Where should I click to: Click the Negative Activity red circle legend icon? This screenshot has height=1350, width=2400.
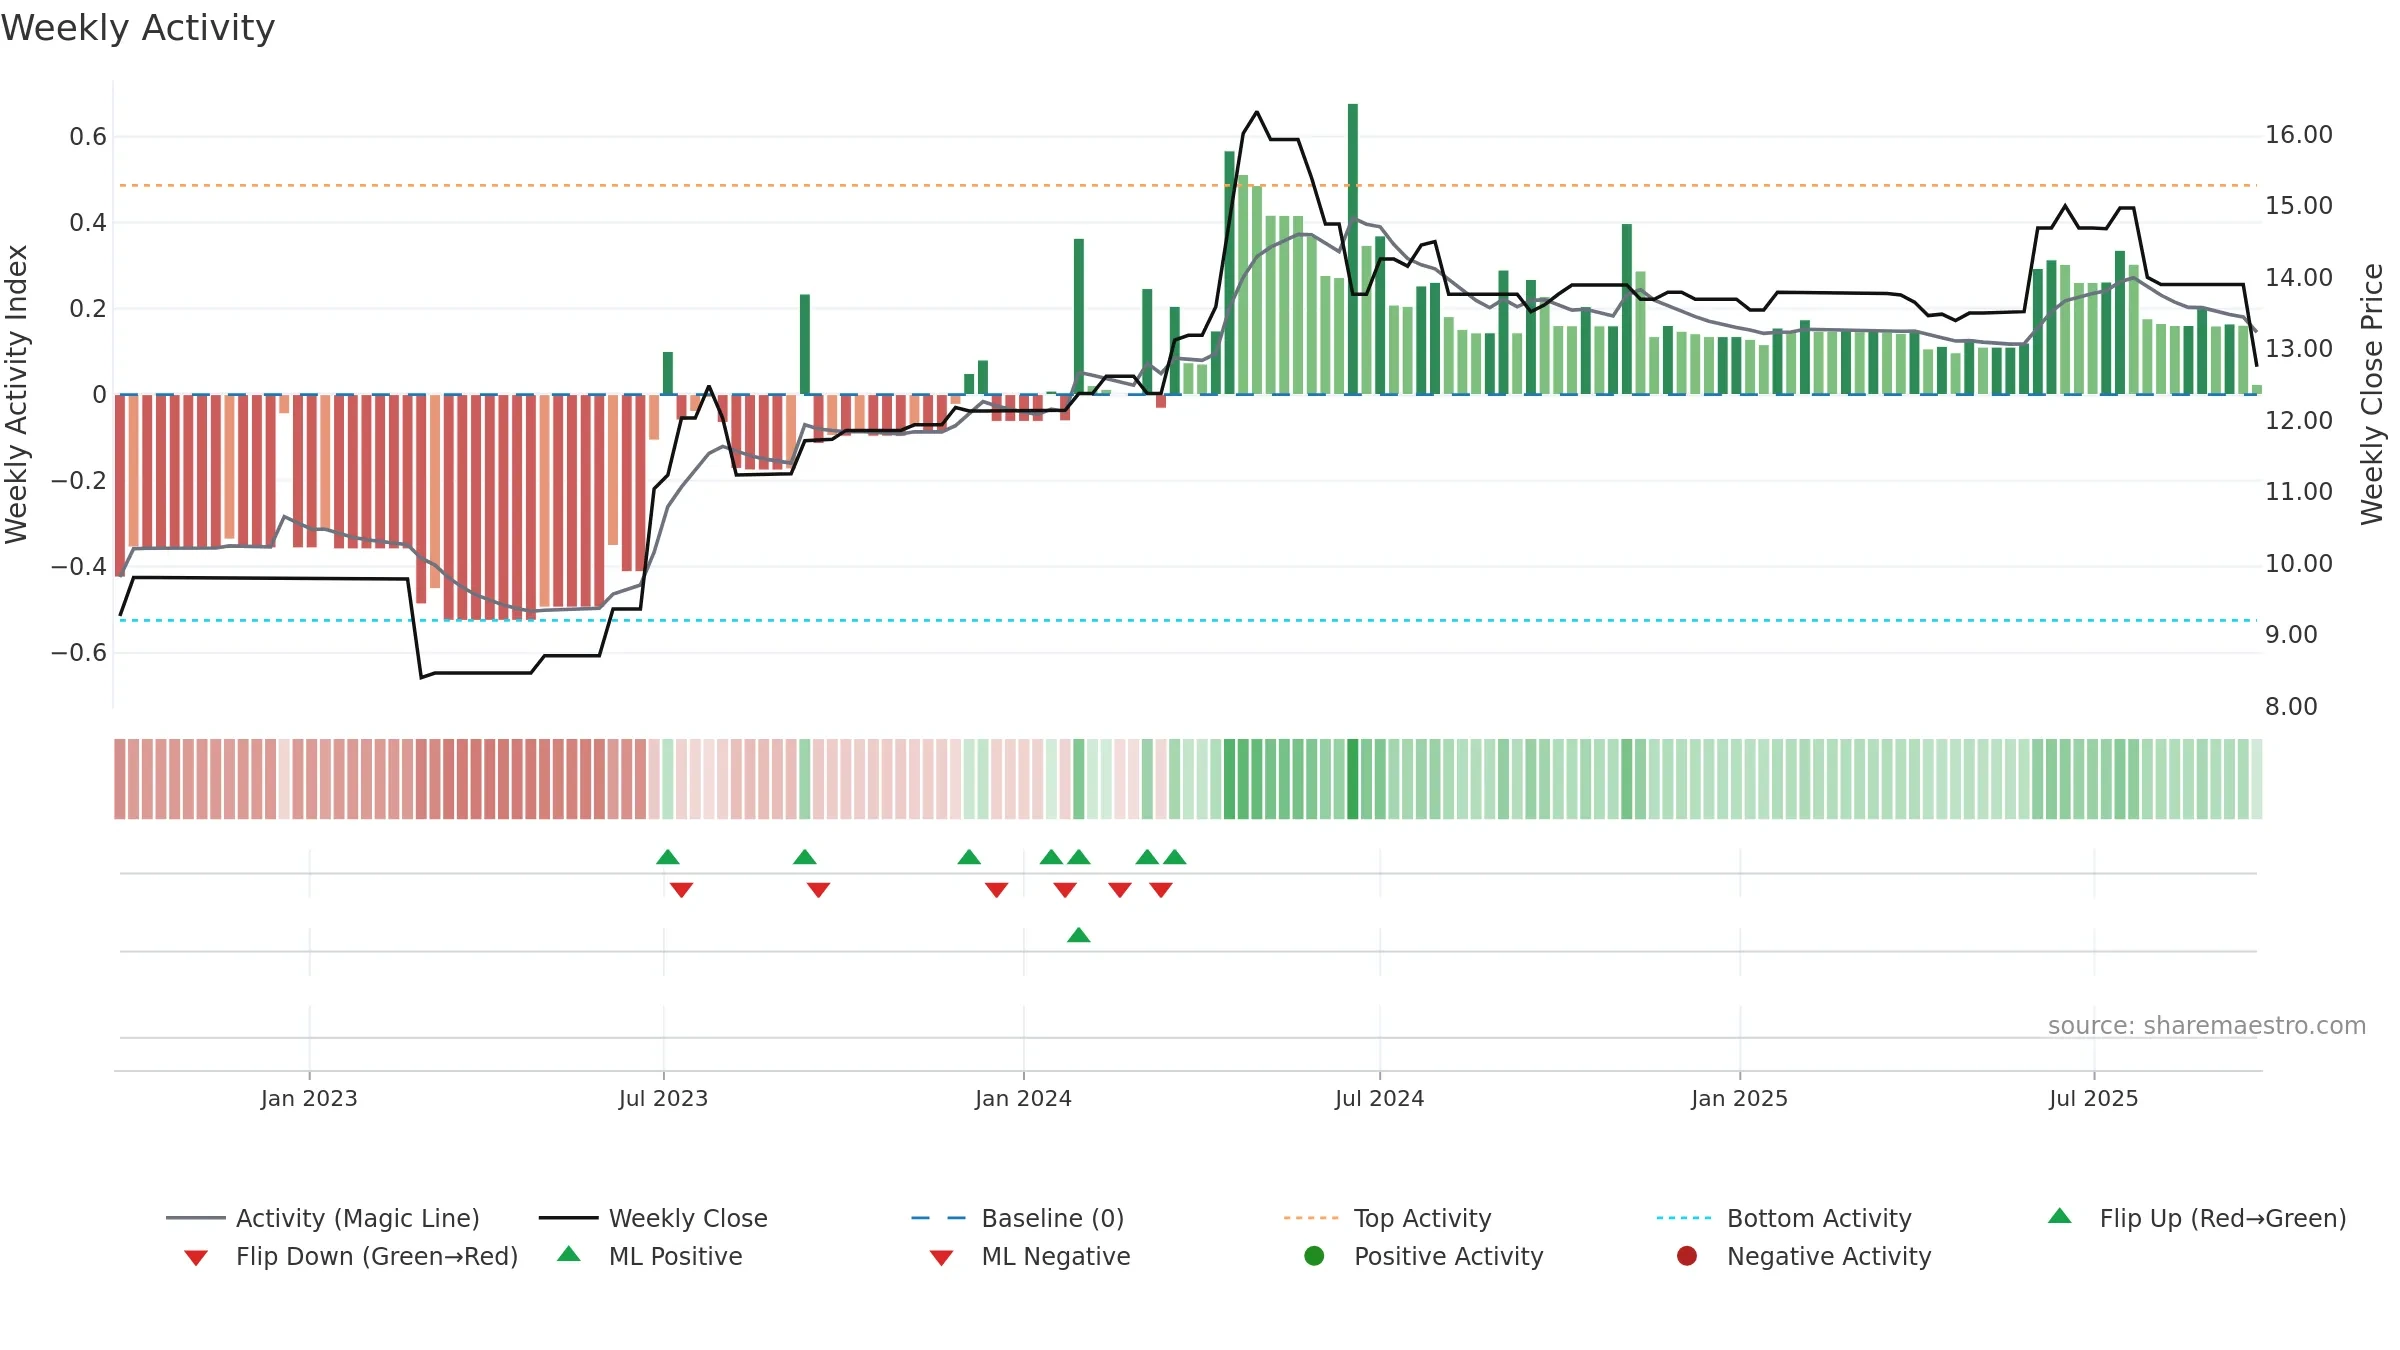1687,1256
